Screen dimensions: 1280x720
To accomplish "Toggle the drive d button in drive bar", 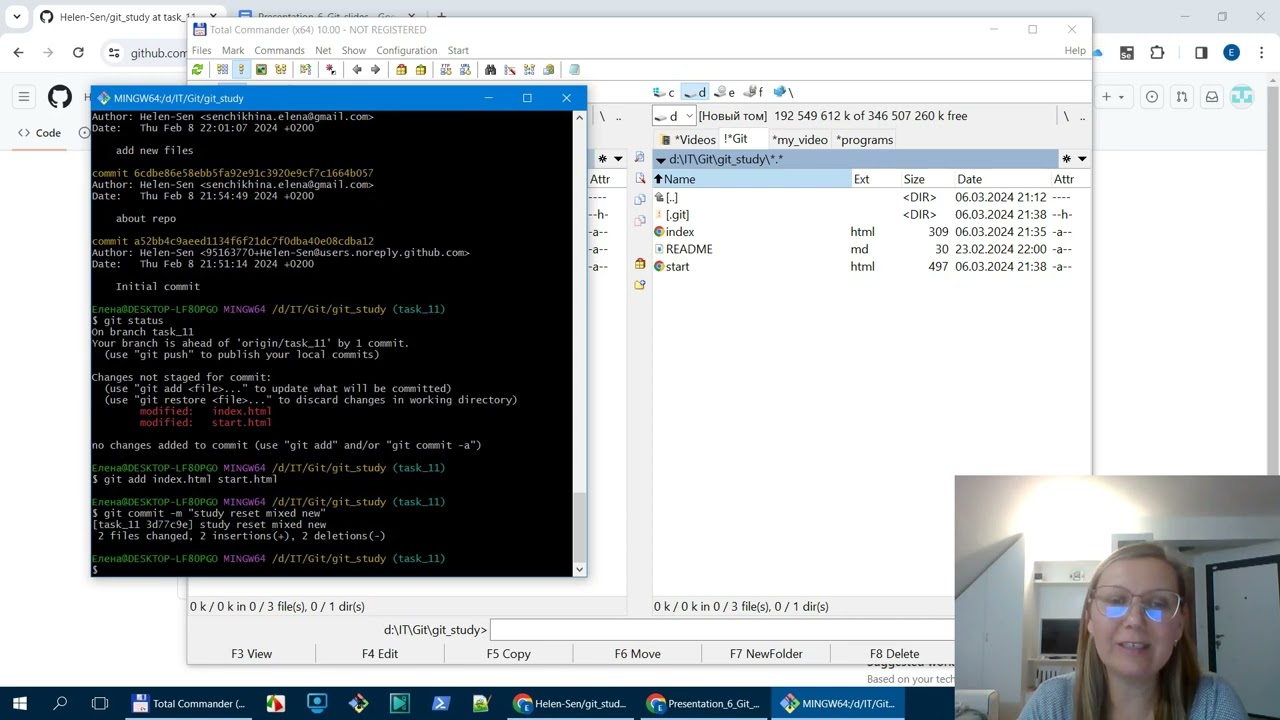I will click(695, 93).
